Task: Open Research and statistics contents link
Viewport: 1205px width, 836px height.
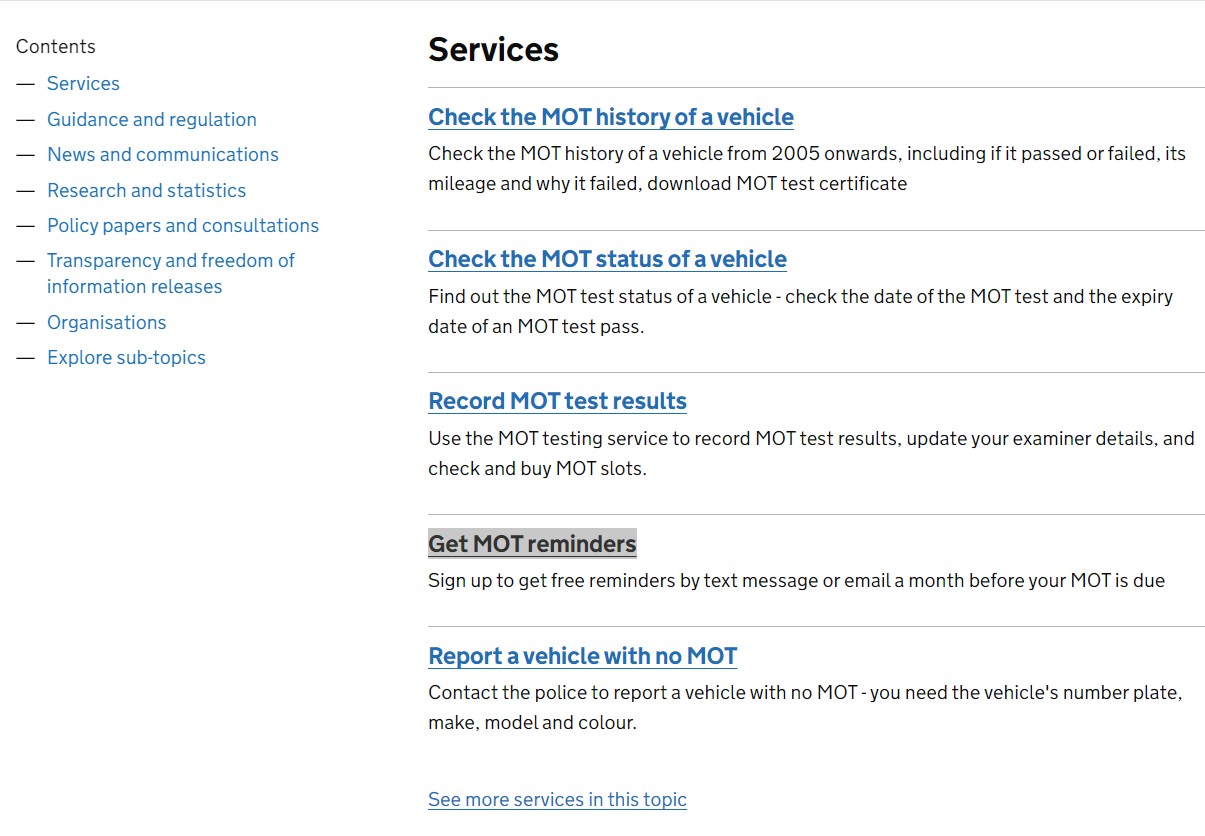Action: point(146,191)
